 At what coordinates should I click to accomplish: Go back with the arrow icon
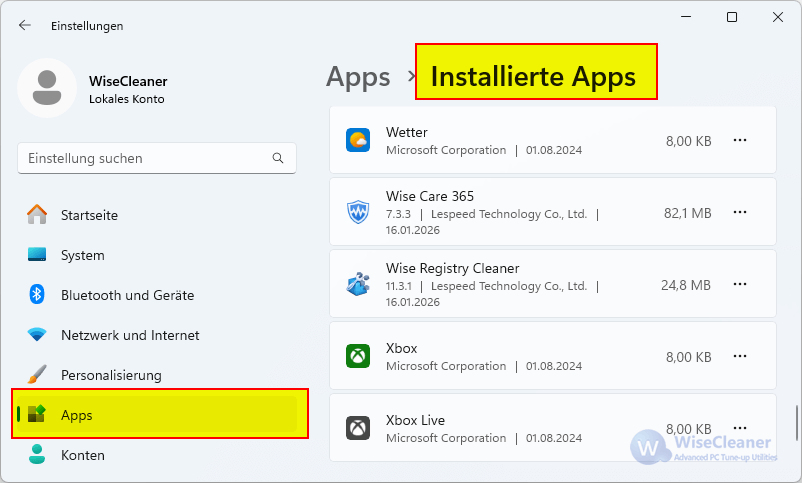[x=25, y=25]
